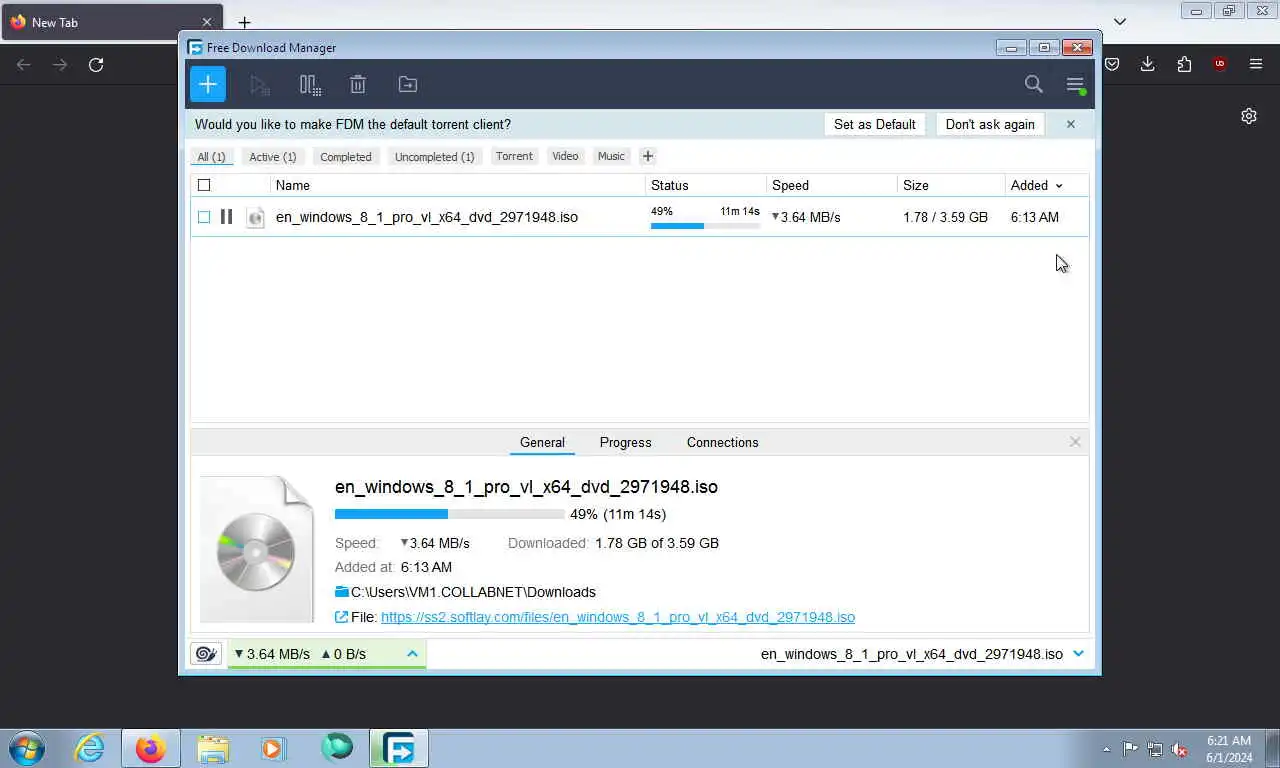Image resolution: width=1280 pixels, height=768 pixels.
Task: Show Uncompleted (1) downloads filter
Action: coord(434,157)
